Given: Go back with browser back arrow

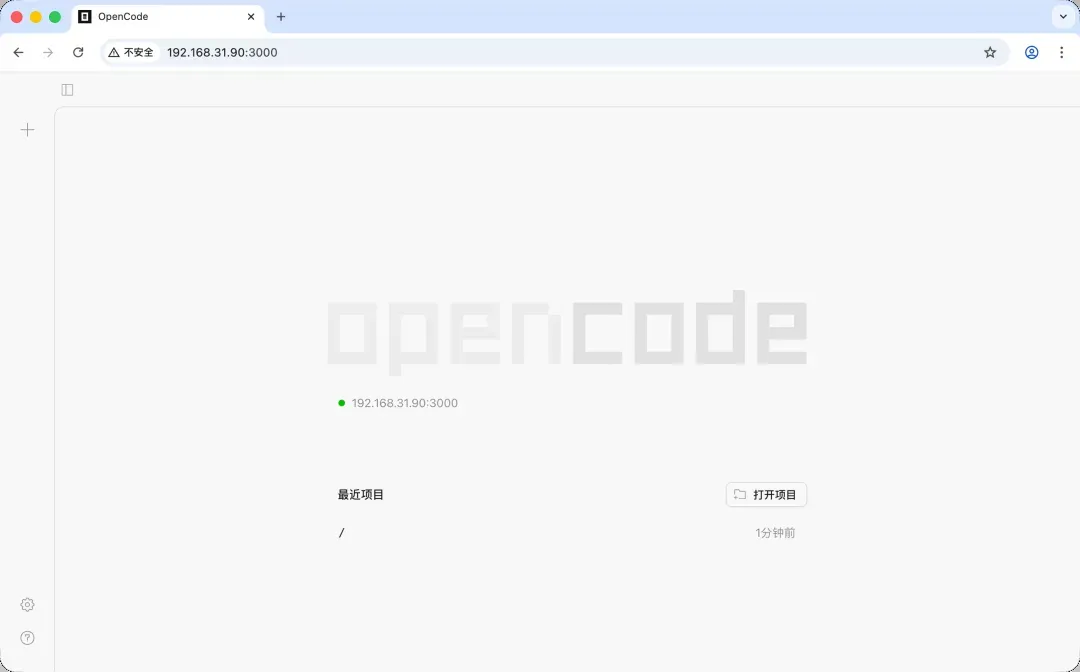Looking at the screenshot, I should [x=19, y=52].
